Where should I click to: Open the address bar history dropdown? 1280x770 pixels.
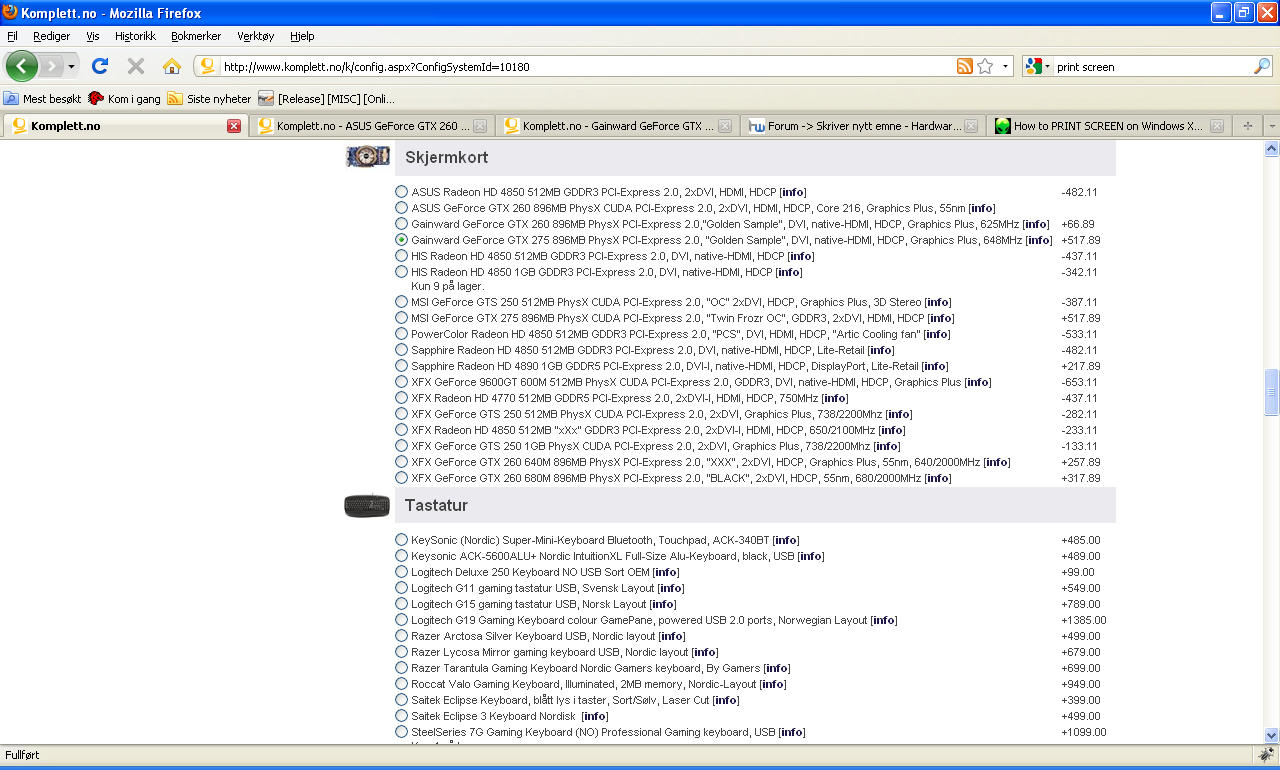tap(1005, 66)
